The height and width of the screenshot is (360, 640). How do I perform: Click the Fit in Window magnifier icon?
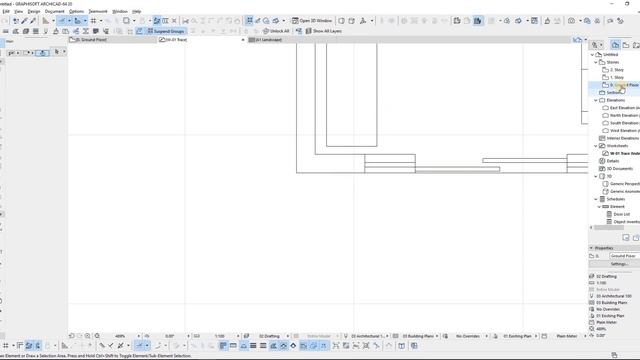97,336
